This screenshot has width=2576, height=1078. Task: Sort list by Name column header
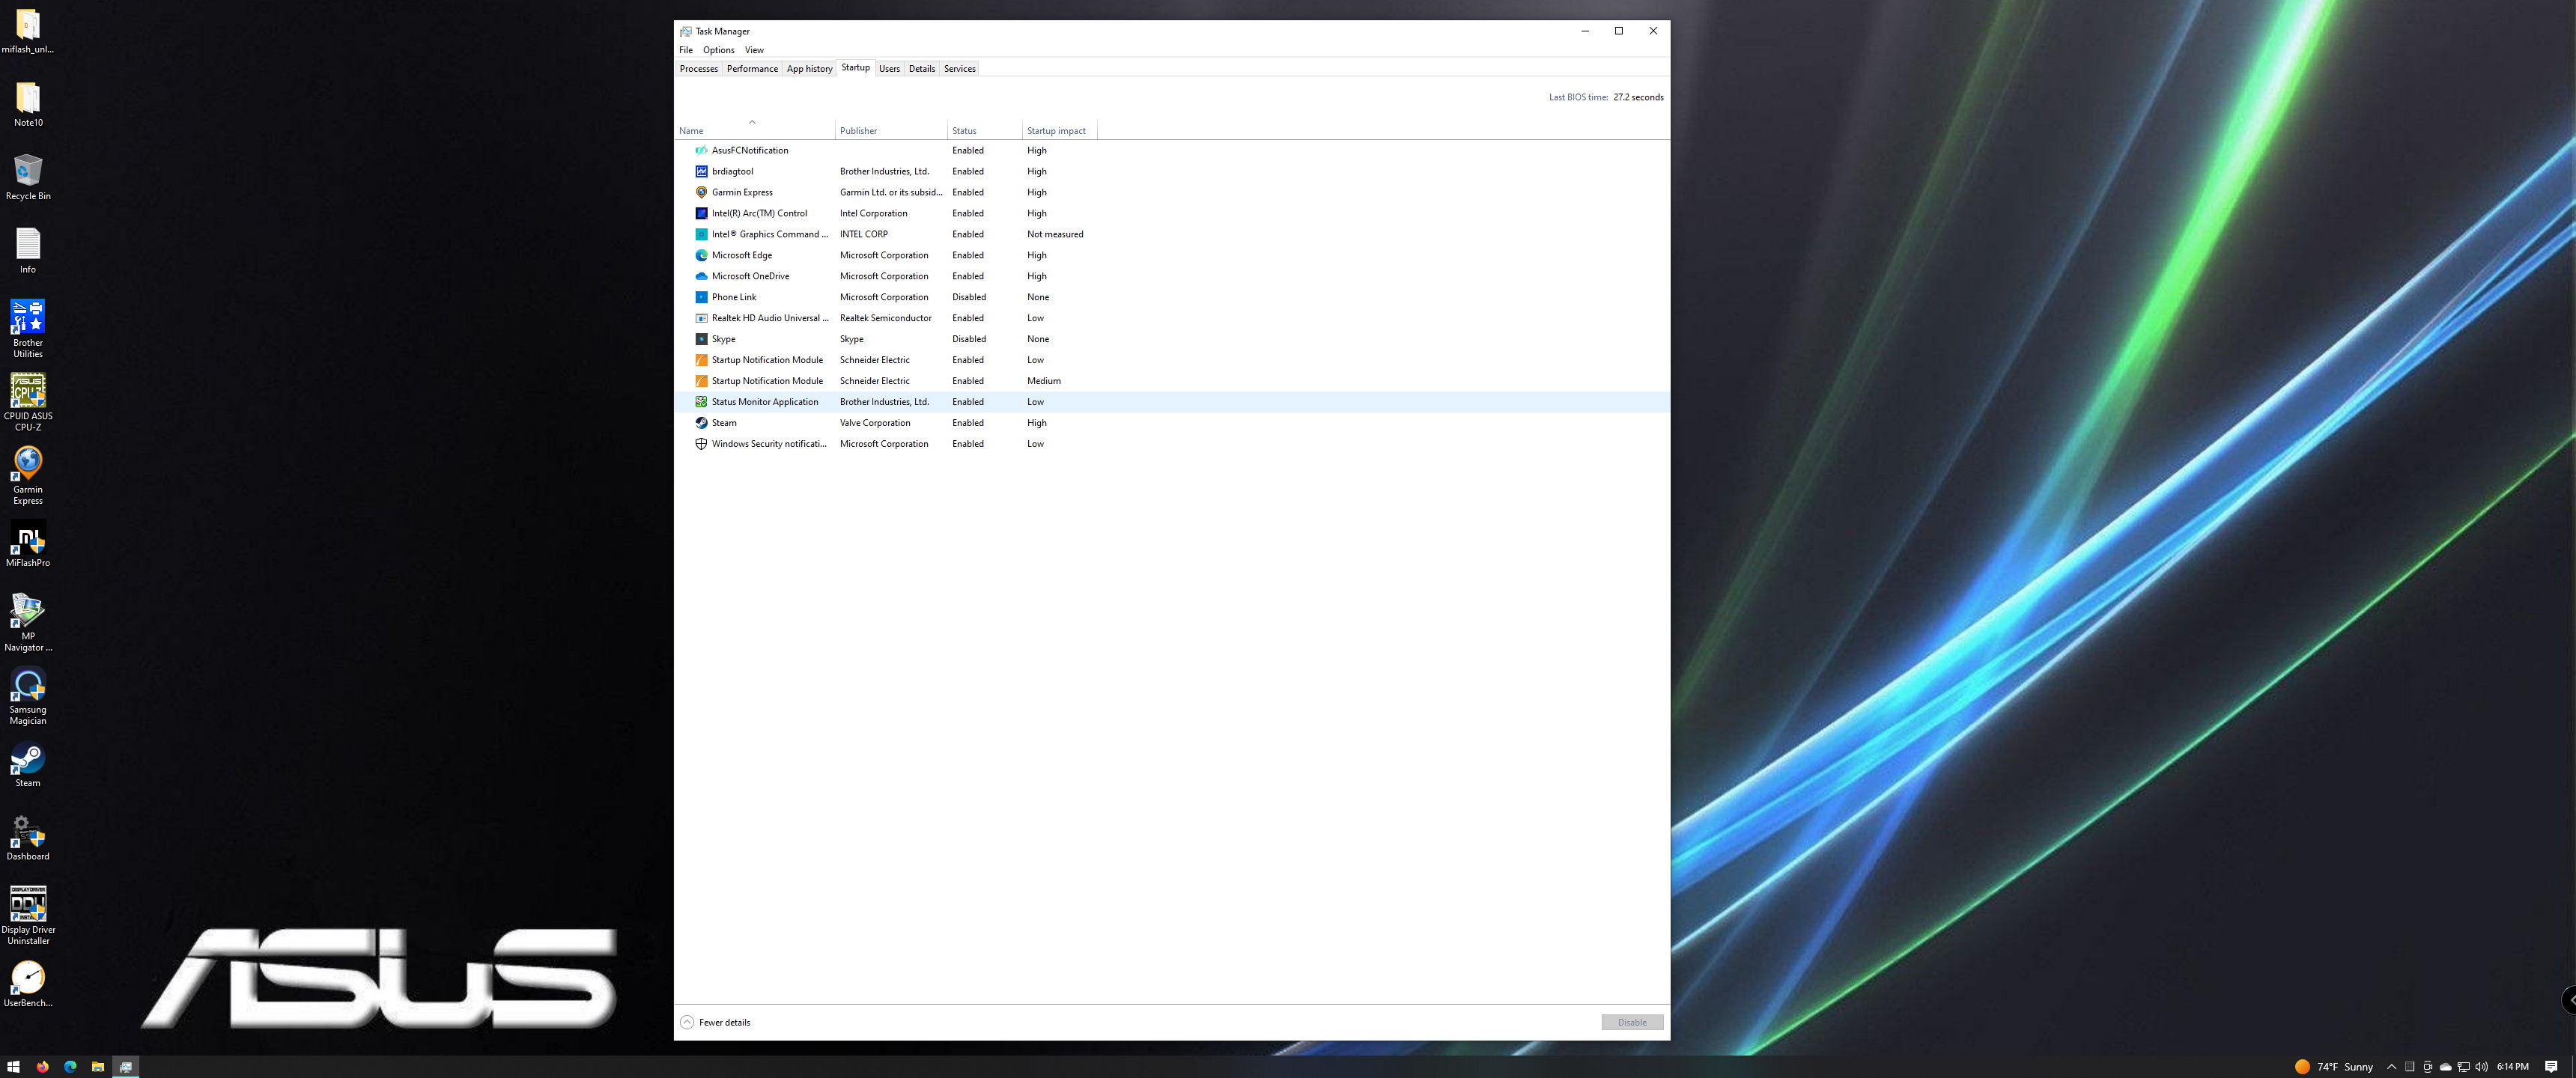coord(691,131)
